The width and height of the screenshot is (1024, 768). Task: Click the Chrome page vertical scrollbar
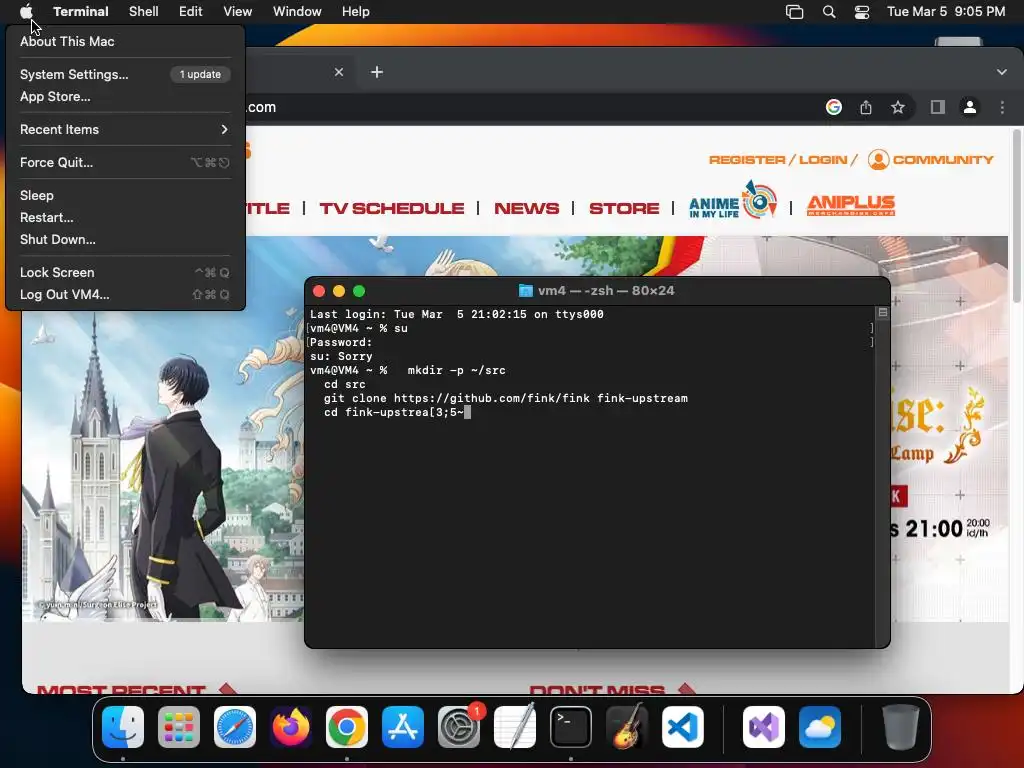pyautogui.click(x=1016, y=216)
